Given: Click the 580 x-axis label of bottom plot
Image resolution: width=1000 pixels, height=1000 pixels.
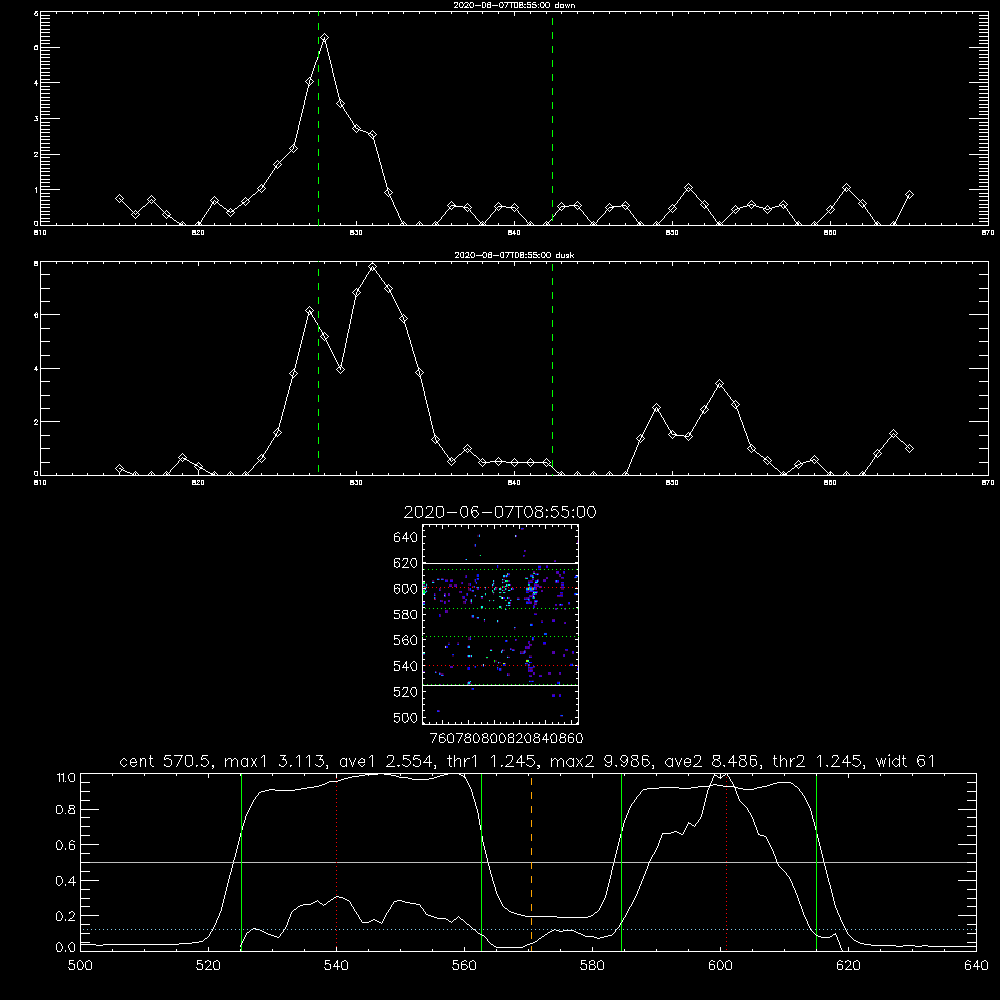Looking at the screenshot, I should pos(592,966).
